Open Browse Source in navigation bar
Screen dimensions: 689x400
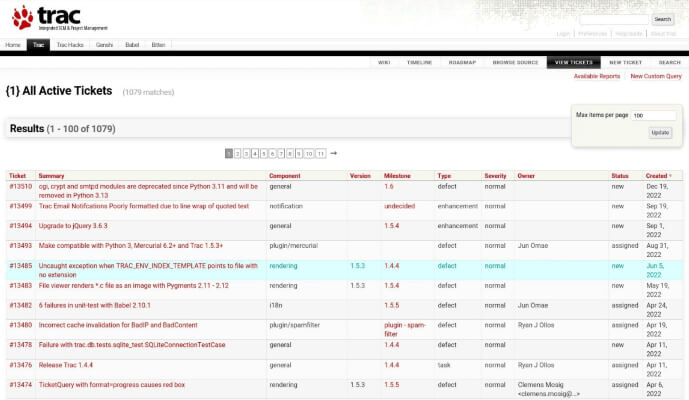pyautogui.click(x=515, y=62)
